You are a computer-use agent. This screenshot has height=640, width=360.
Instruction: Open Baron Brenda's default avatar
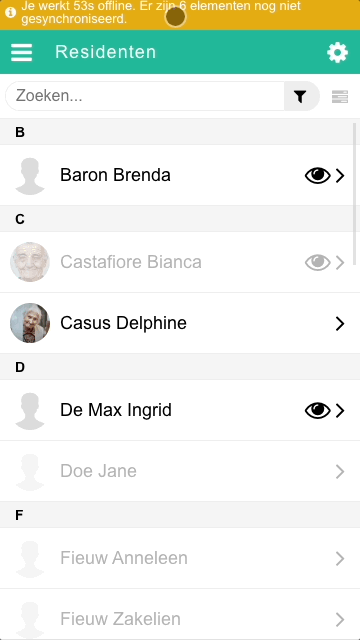point(30,176)
